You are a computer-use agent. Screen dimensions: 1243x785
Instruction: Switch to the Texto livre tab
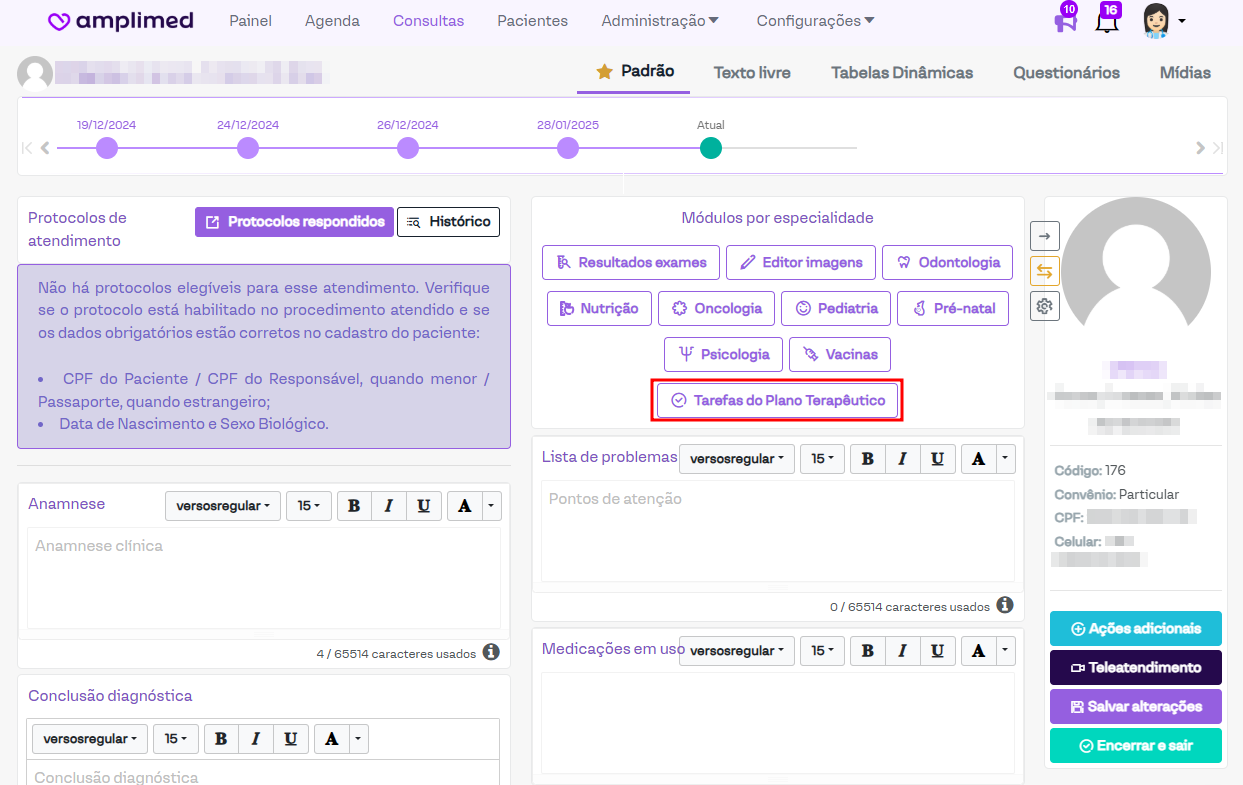pos(752,72)
